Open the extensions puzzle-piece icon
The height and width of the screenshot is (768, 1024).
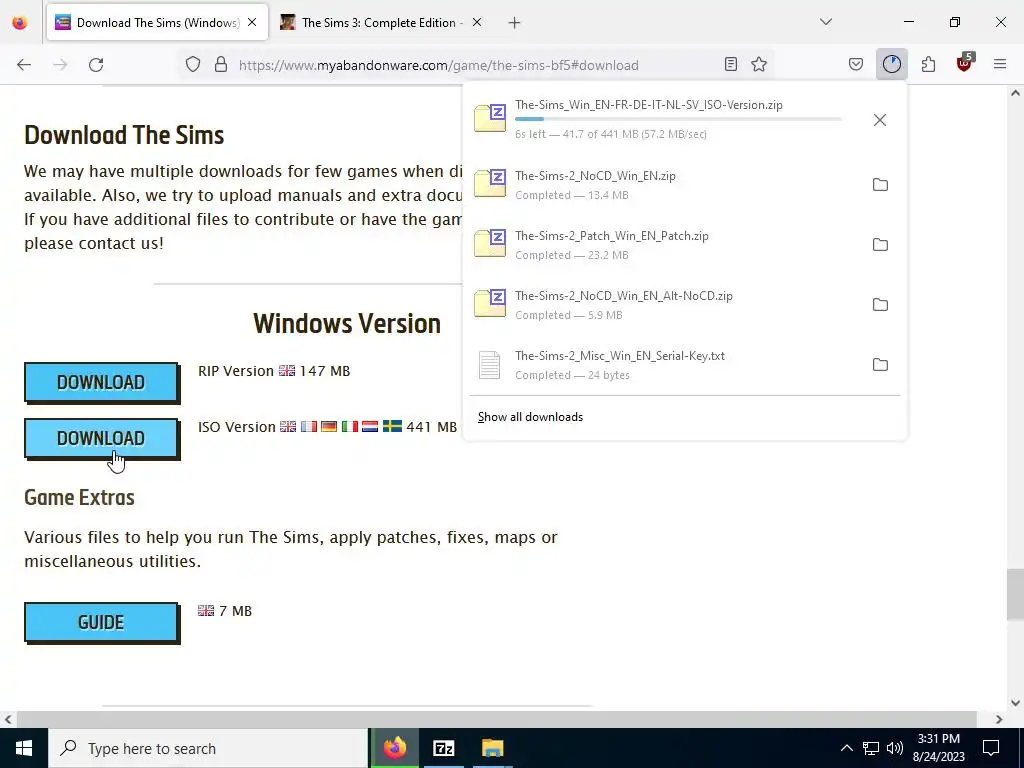pyautogui.click(x=928, y=64)
